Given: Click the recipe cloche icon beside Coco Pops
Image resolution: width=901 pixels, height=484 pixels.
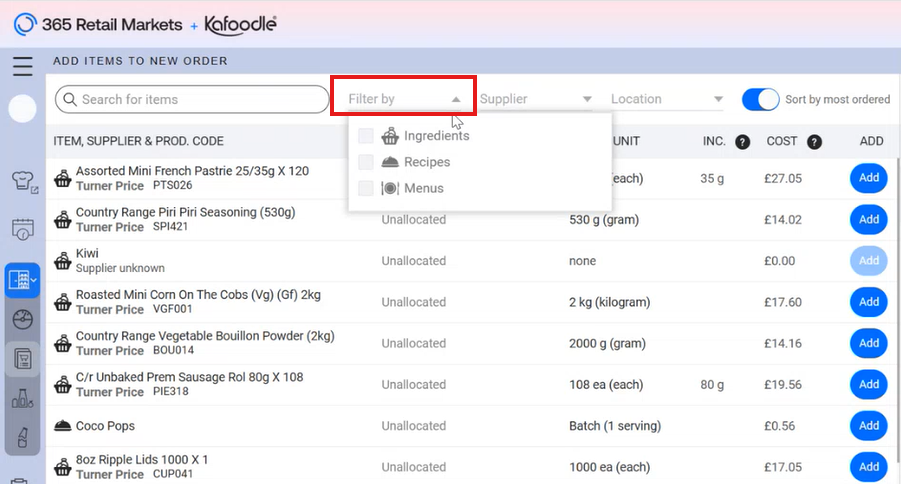Looking at the screenshot, I should click(x=63, y=425).
